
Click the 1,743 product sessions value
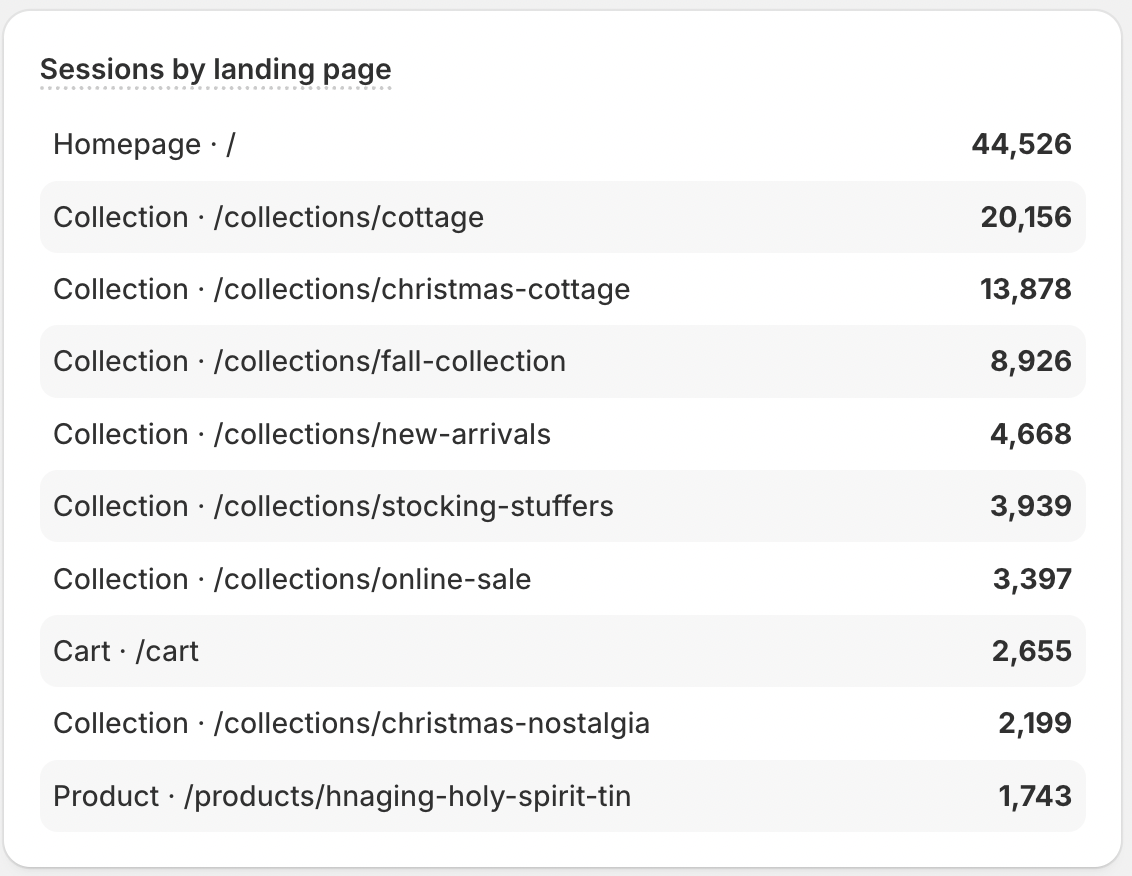click(1034, 796)
